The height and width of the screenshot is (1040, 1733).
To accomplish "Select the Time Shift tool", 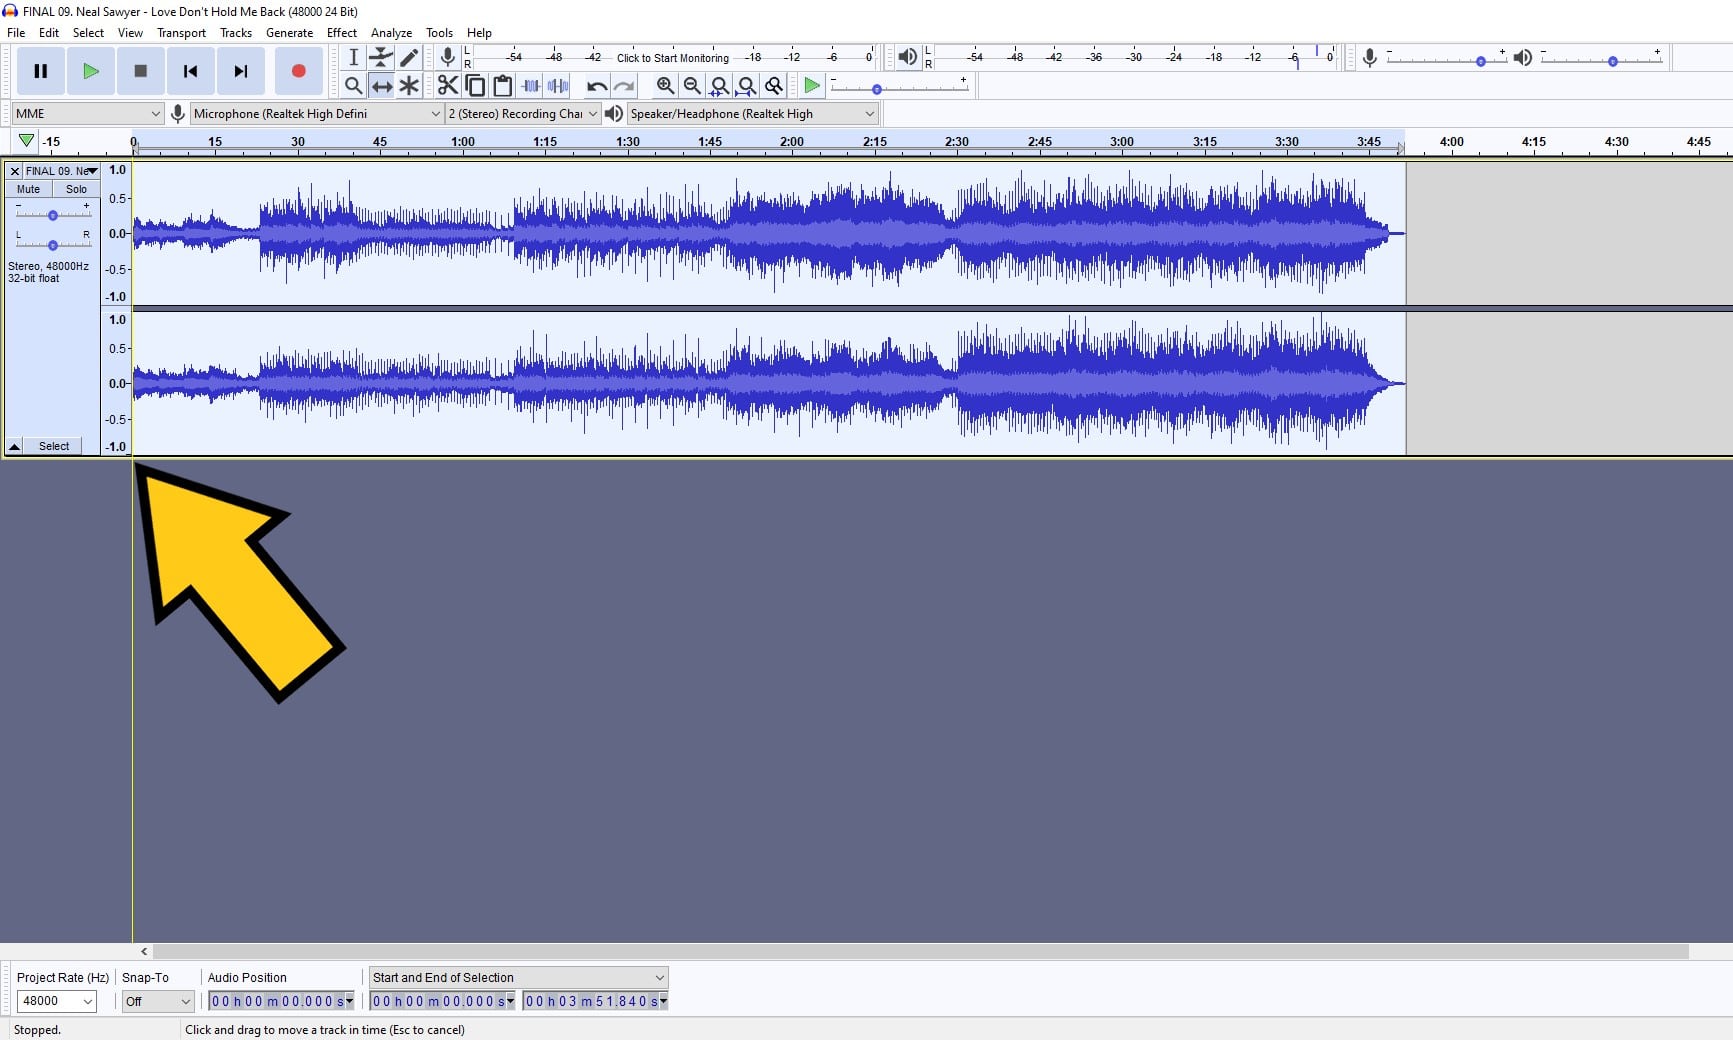I will coord(381,86).
